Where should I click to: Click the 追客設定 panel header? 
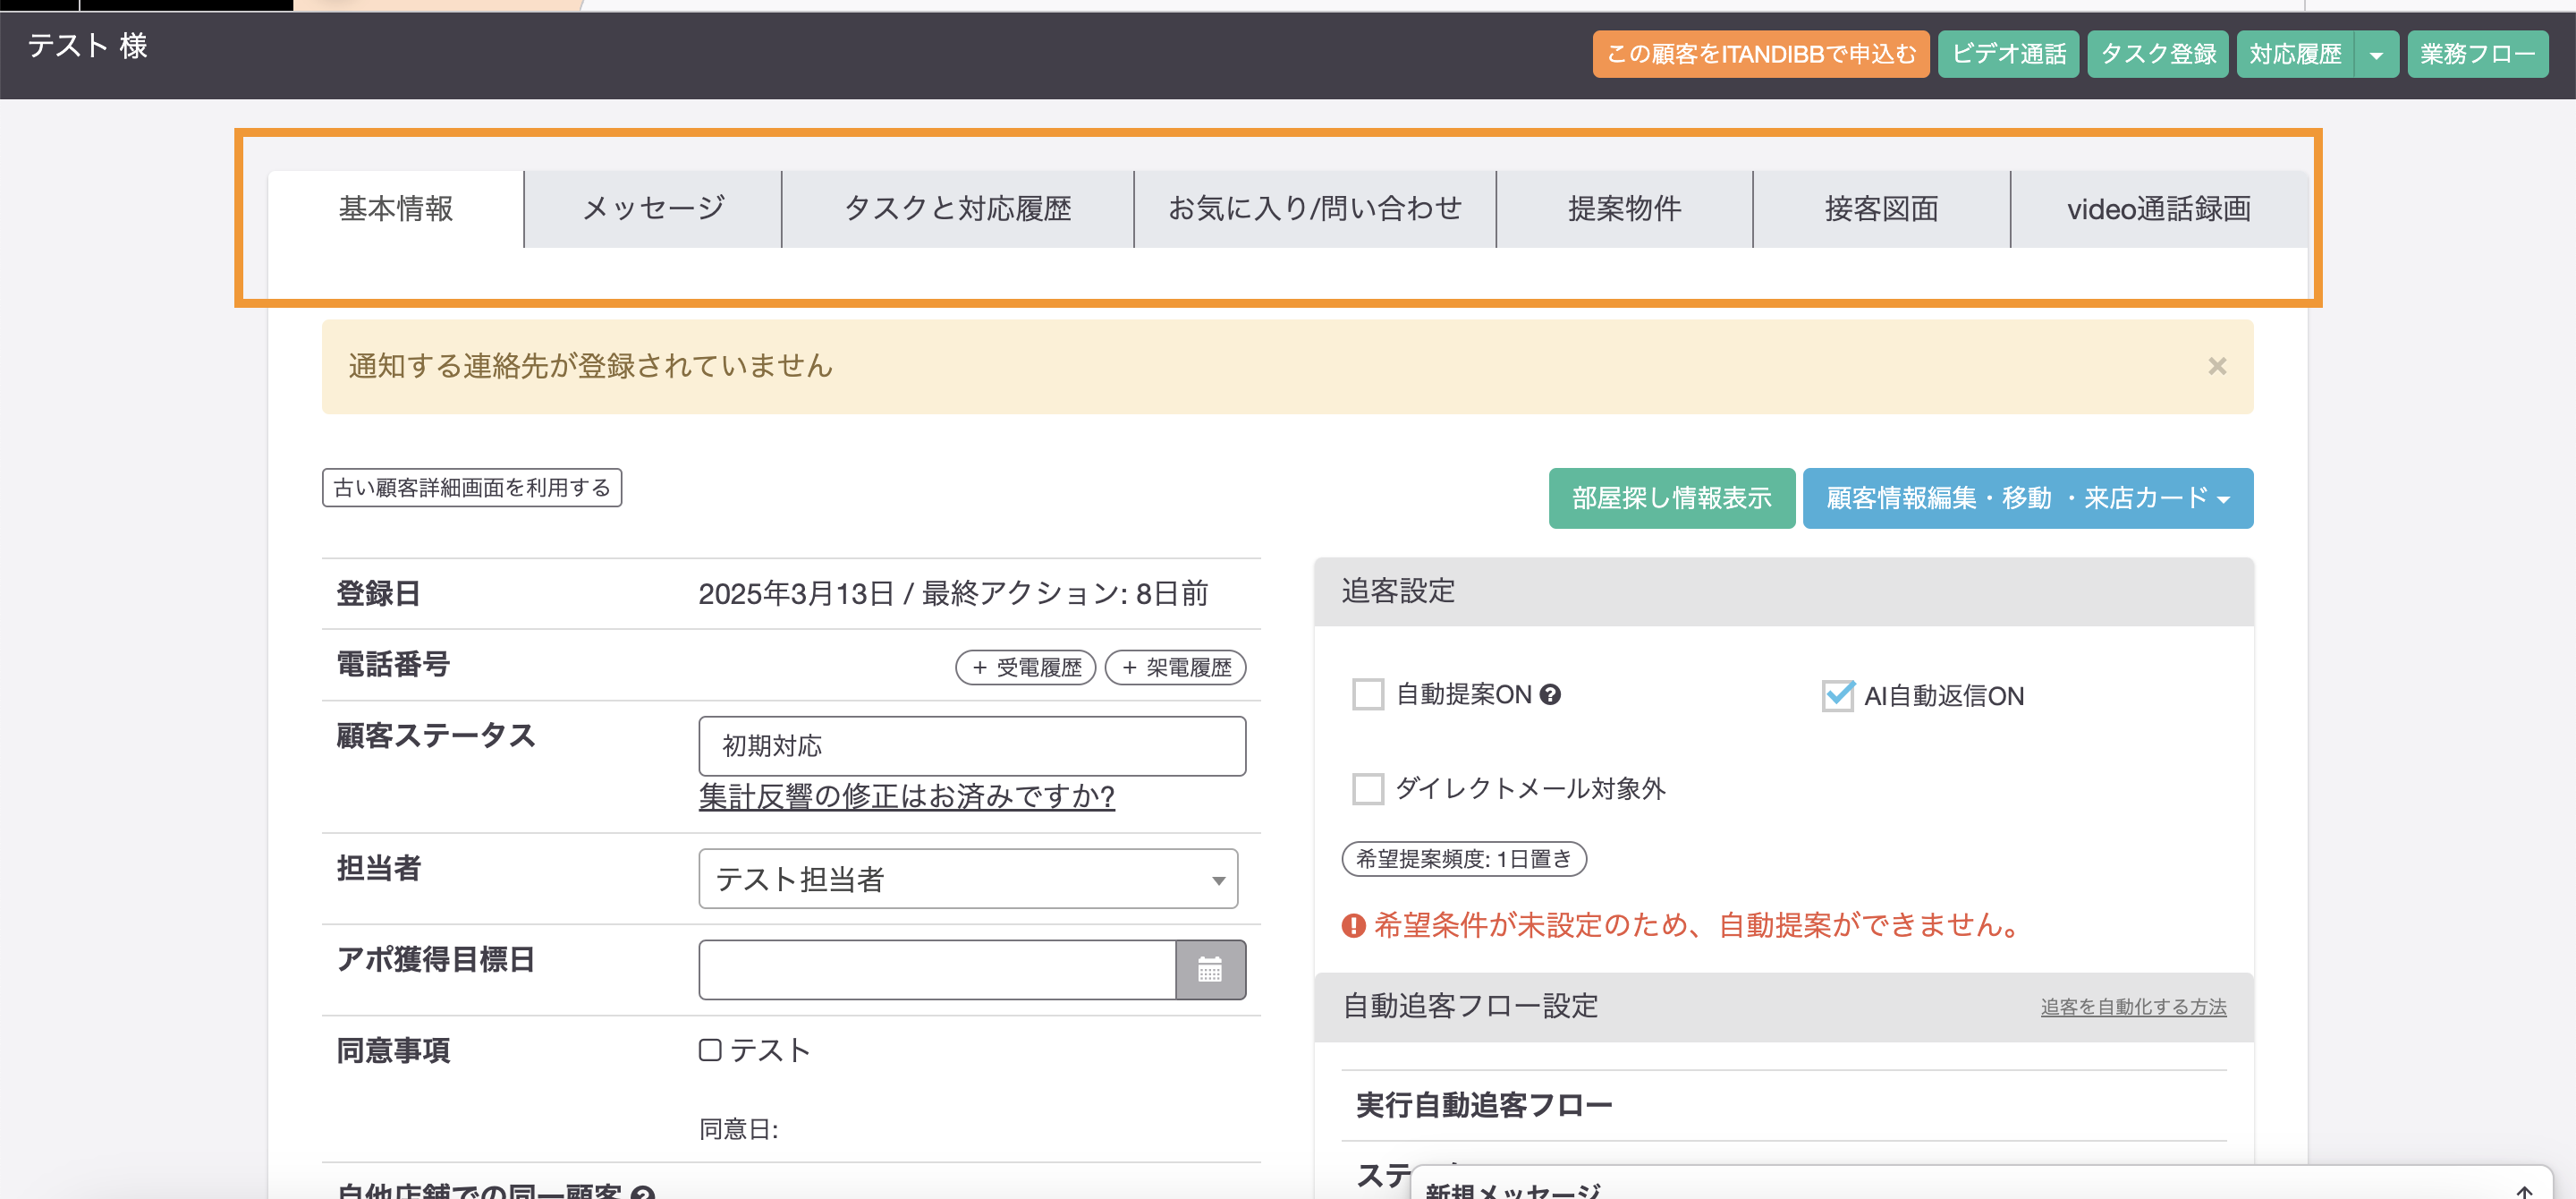[1783, 591]
